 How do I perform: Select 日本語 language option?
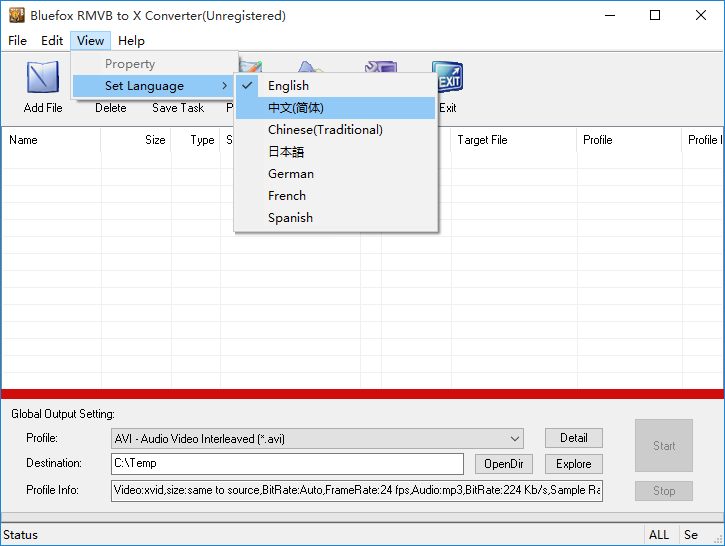point(336,152)
